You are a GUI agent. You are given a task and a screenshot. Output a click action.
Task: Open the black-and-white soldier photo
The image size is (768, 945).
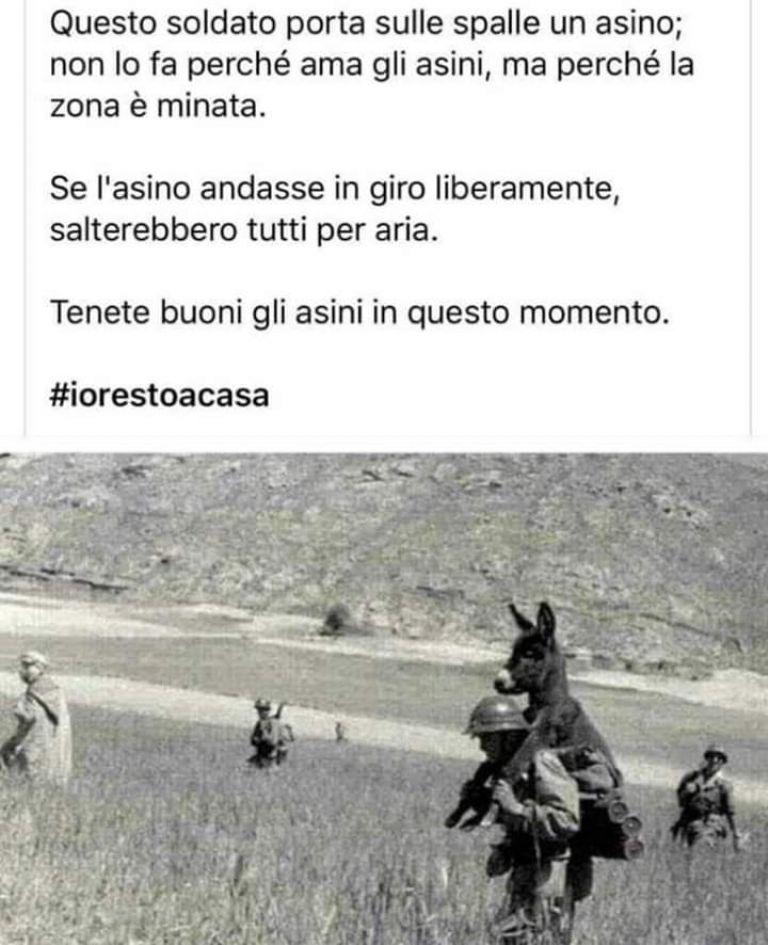coord(384,699)
